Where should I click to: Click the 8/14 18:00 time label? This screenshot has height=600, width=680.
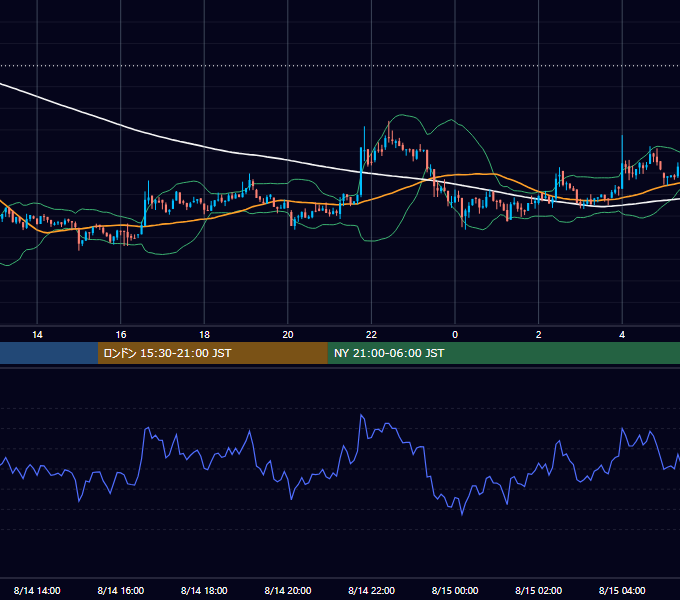pos(204,590)
